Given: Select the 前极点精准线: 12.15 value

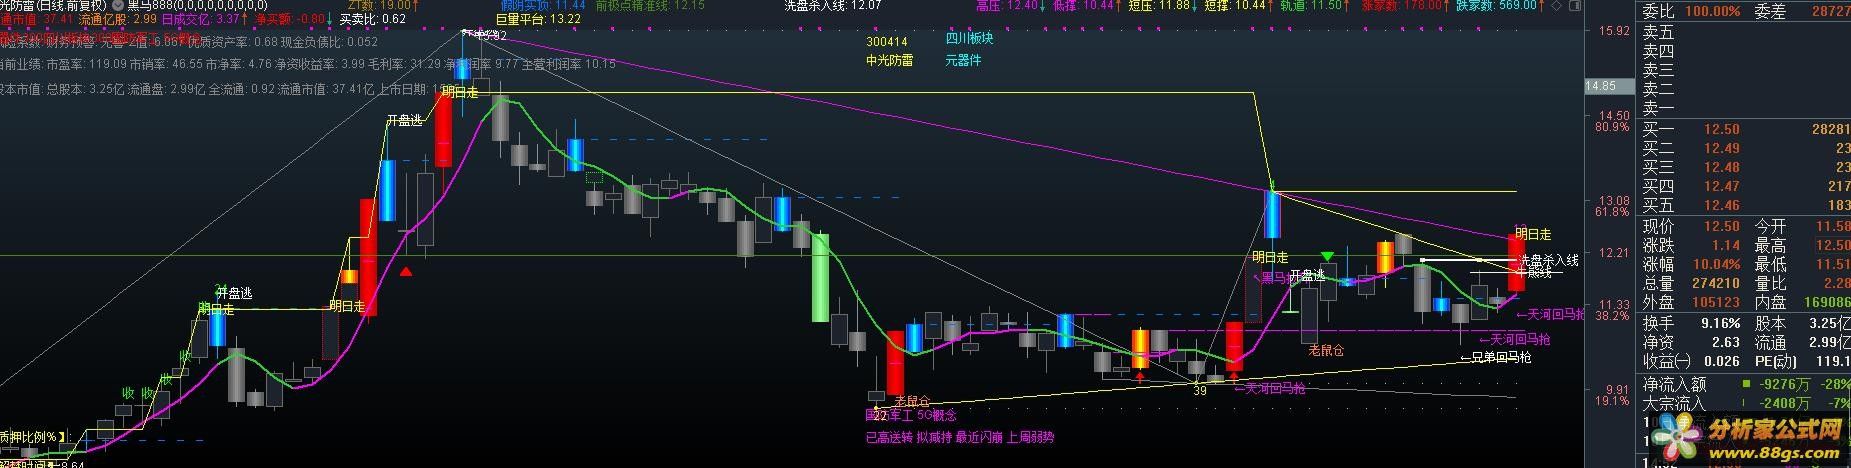Looking at the screenshot, I should [x=650, y=6].
